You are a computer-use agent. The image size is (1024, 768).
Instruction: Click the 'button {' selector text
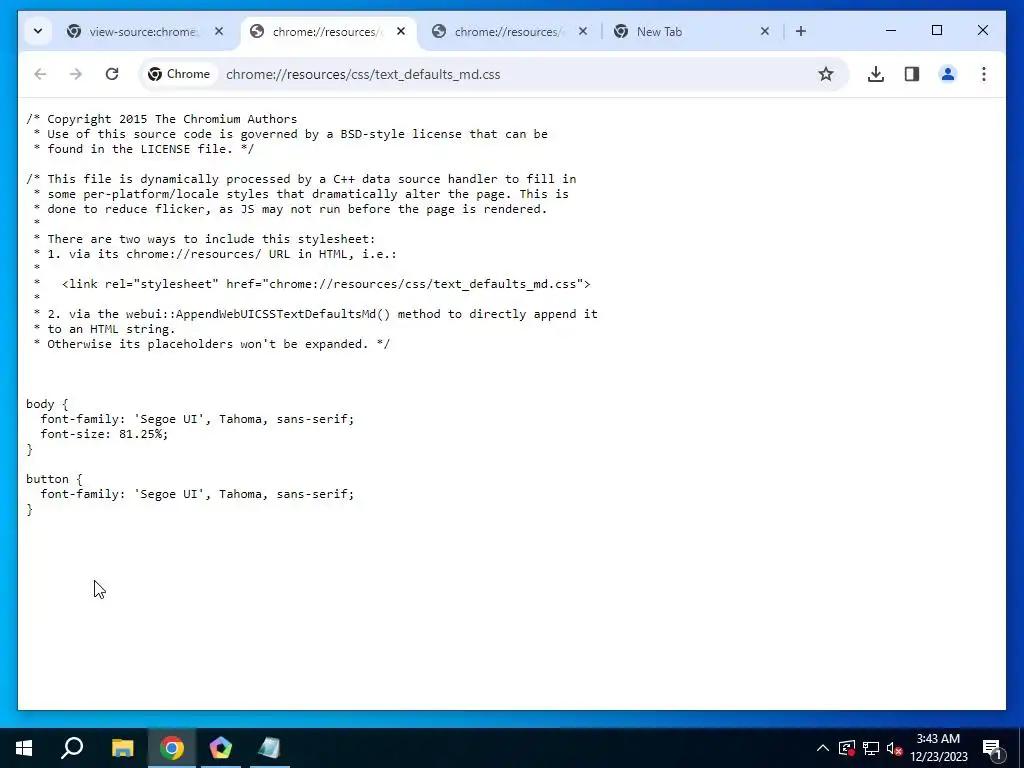click(54, 479)
